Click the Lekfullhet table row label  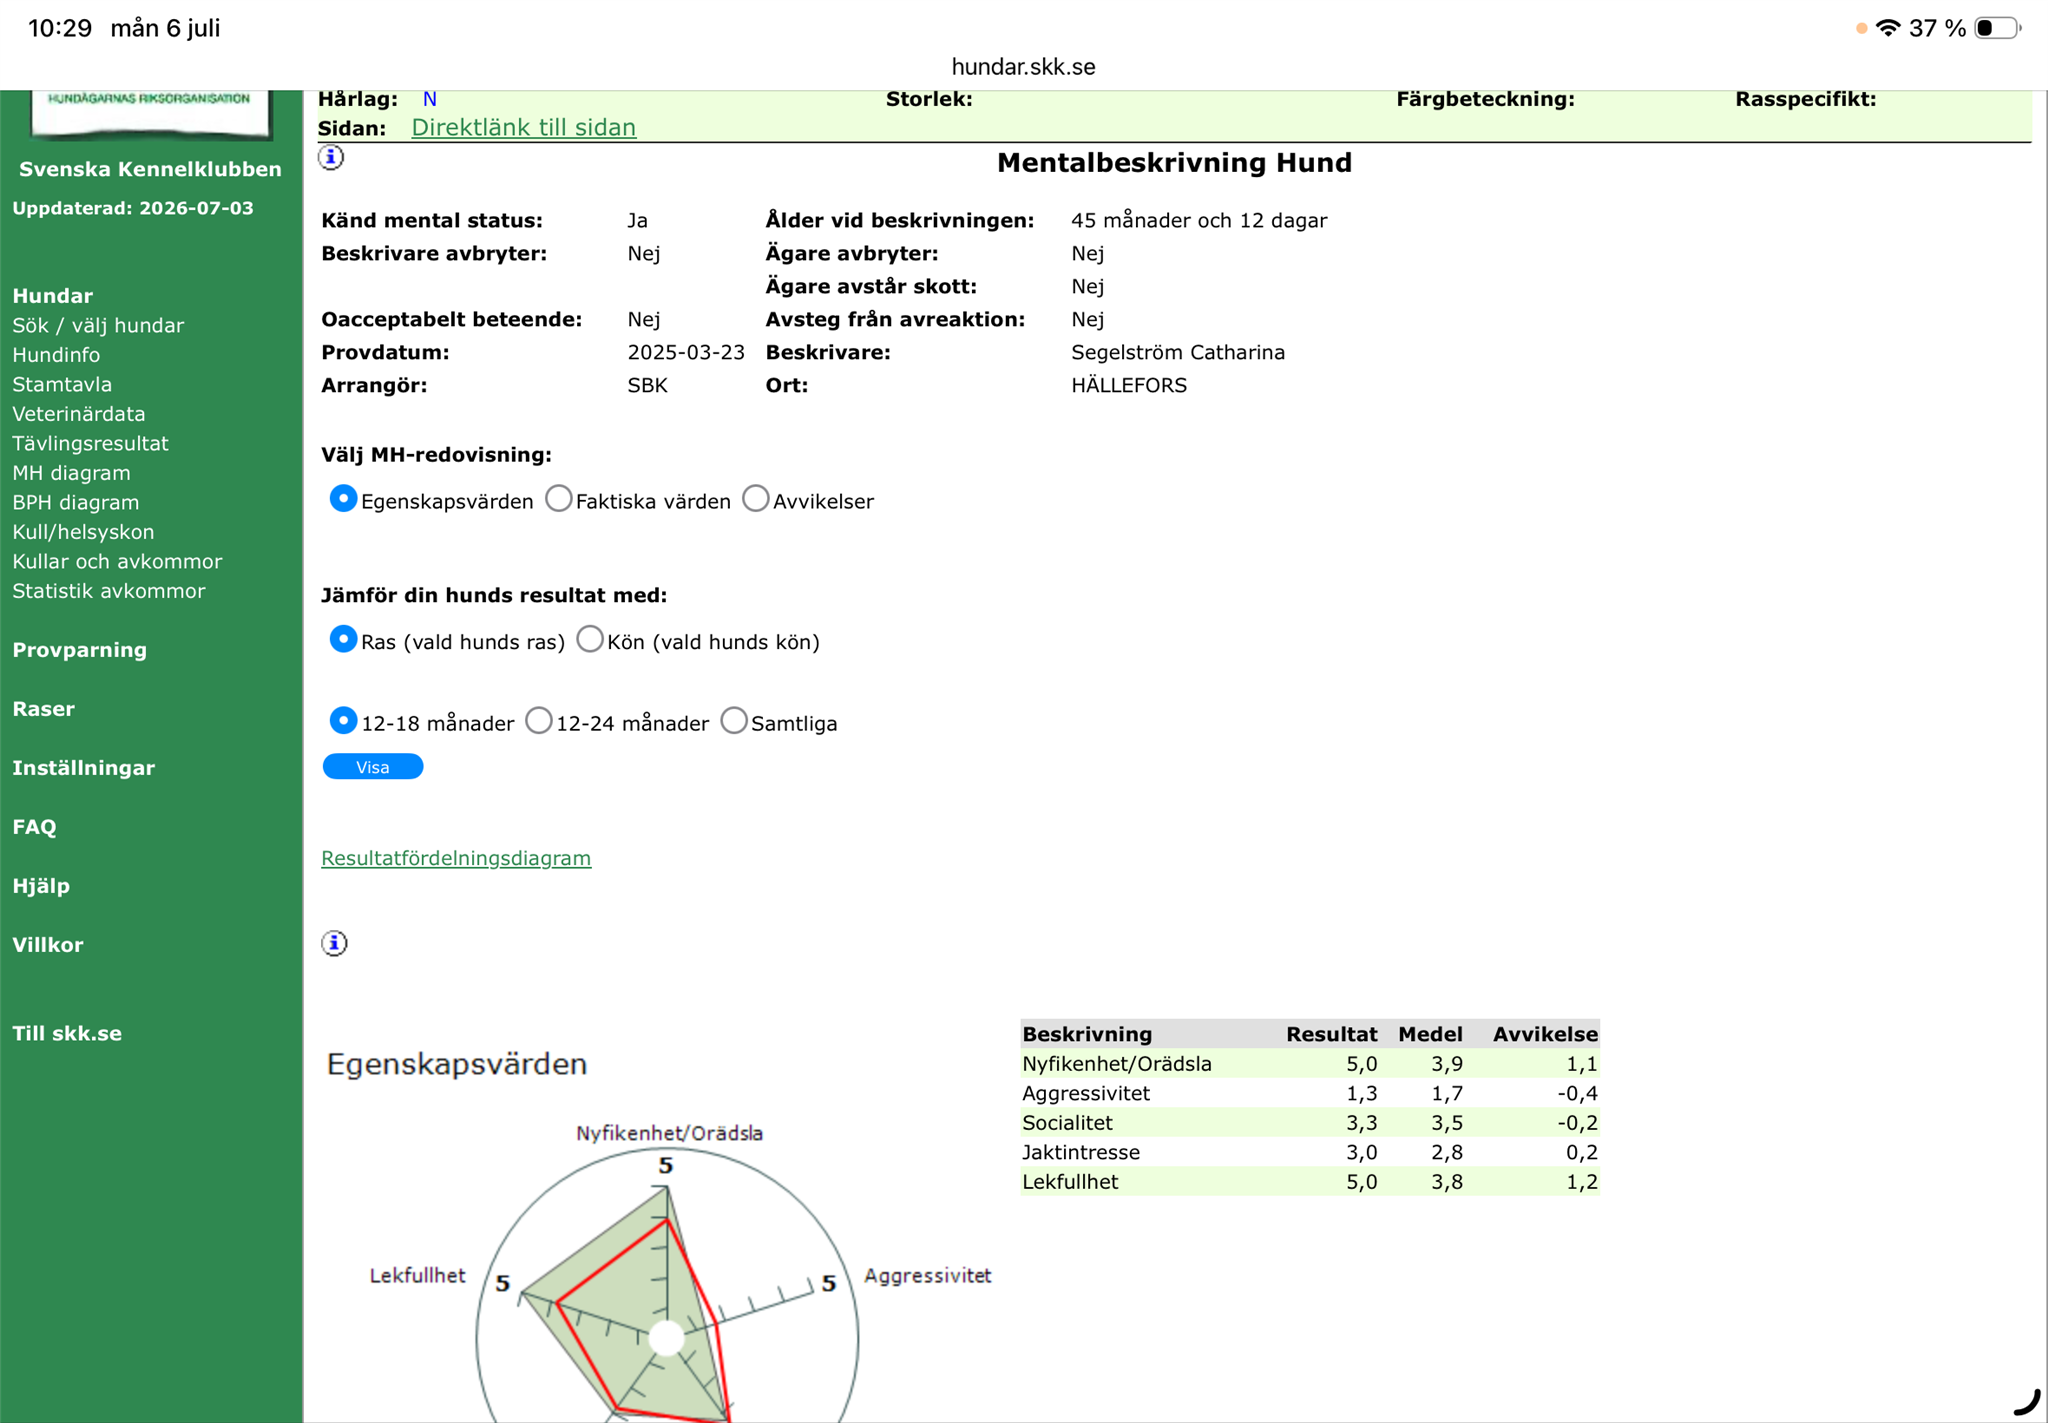click(x=1070, y=1182)
